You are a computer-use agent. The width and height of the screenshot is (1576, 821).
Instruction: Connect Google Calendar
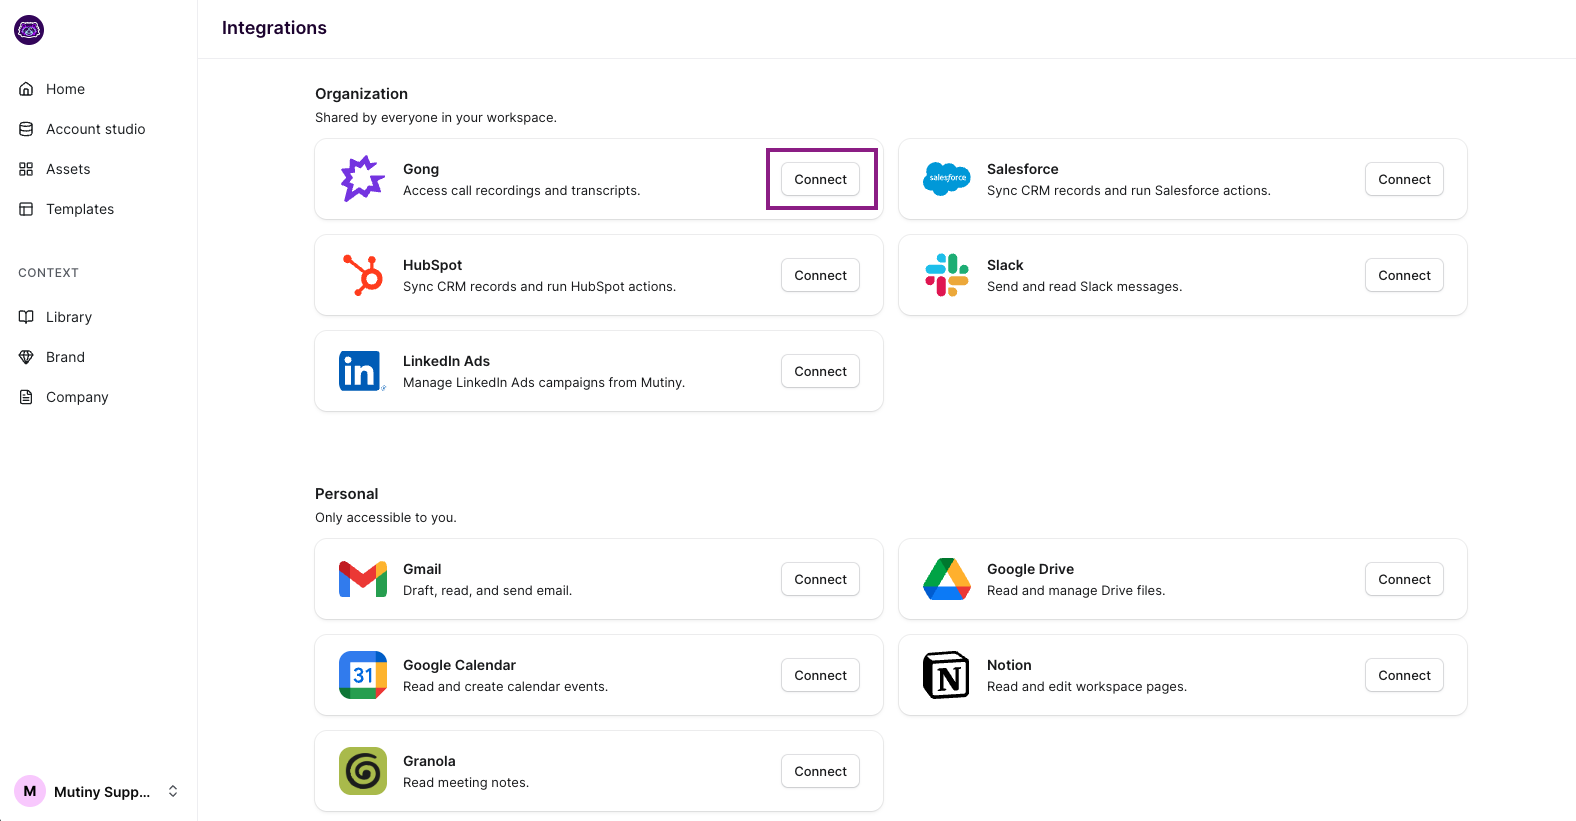pos(820,675)
